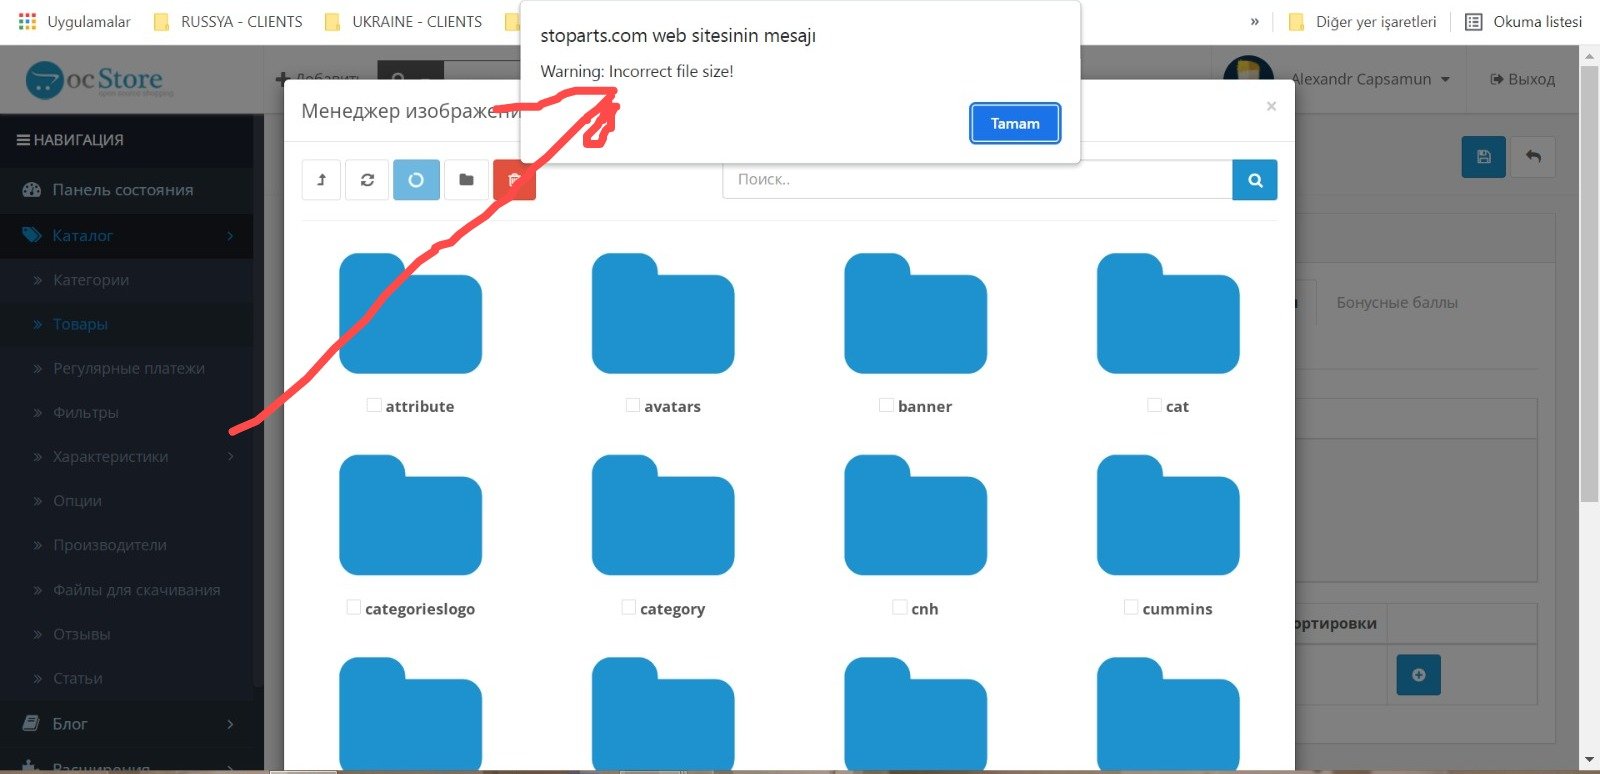Open the avatars folder icon
The width and height of the screenshot is (1600, 774).
click(x=663, y=313)
